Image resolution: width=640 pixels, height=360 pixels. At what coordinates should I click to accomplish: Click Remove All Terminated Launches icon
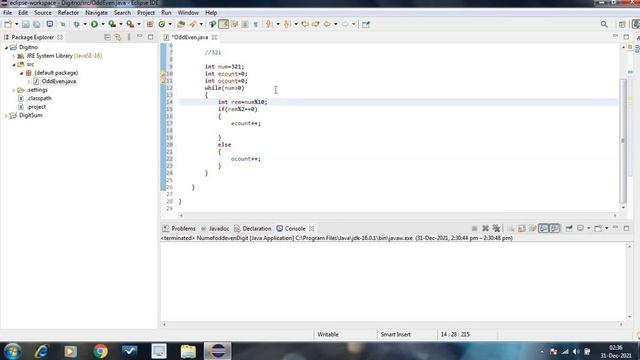coord(496,229)
